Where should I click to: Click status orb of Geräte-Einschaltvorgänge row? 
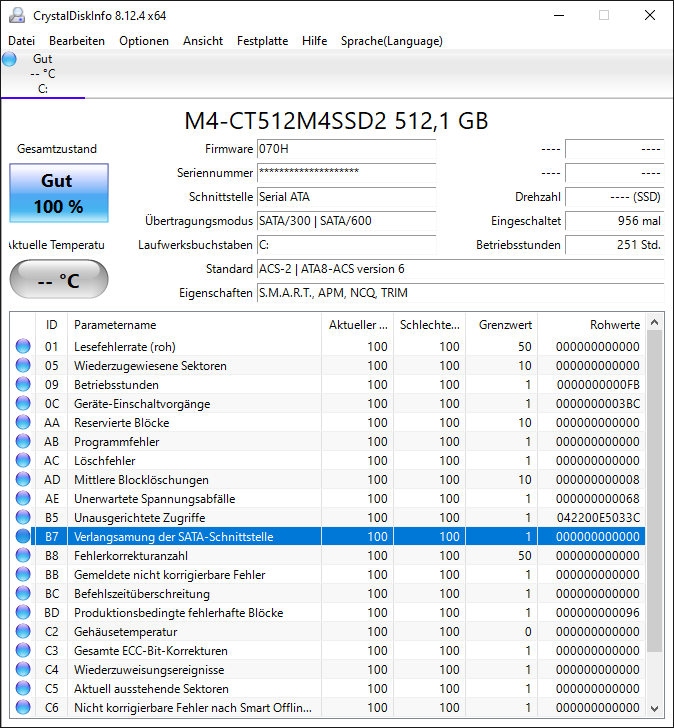23,403
